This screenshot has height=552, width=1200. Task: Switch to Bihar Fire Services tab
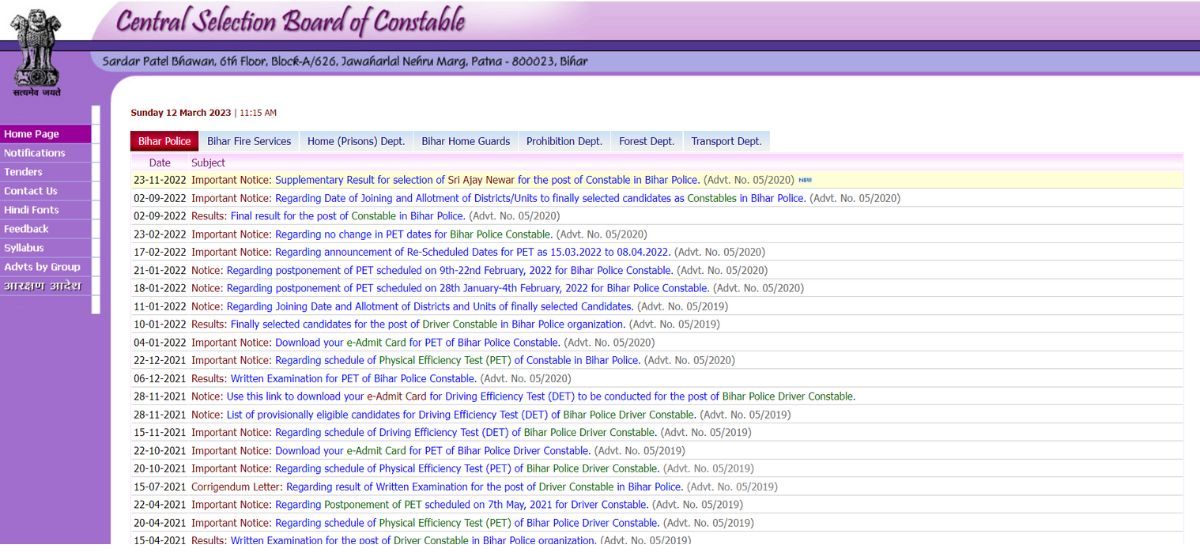pos(249,141)
